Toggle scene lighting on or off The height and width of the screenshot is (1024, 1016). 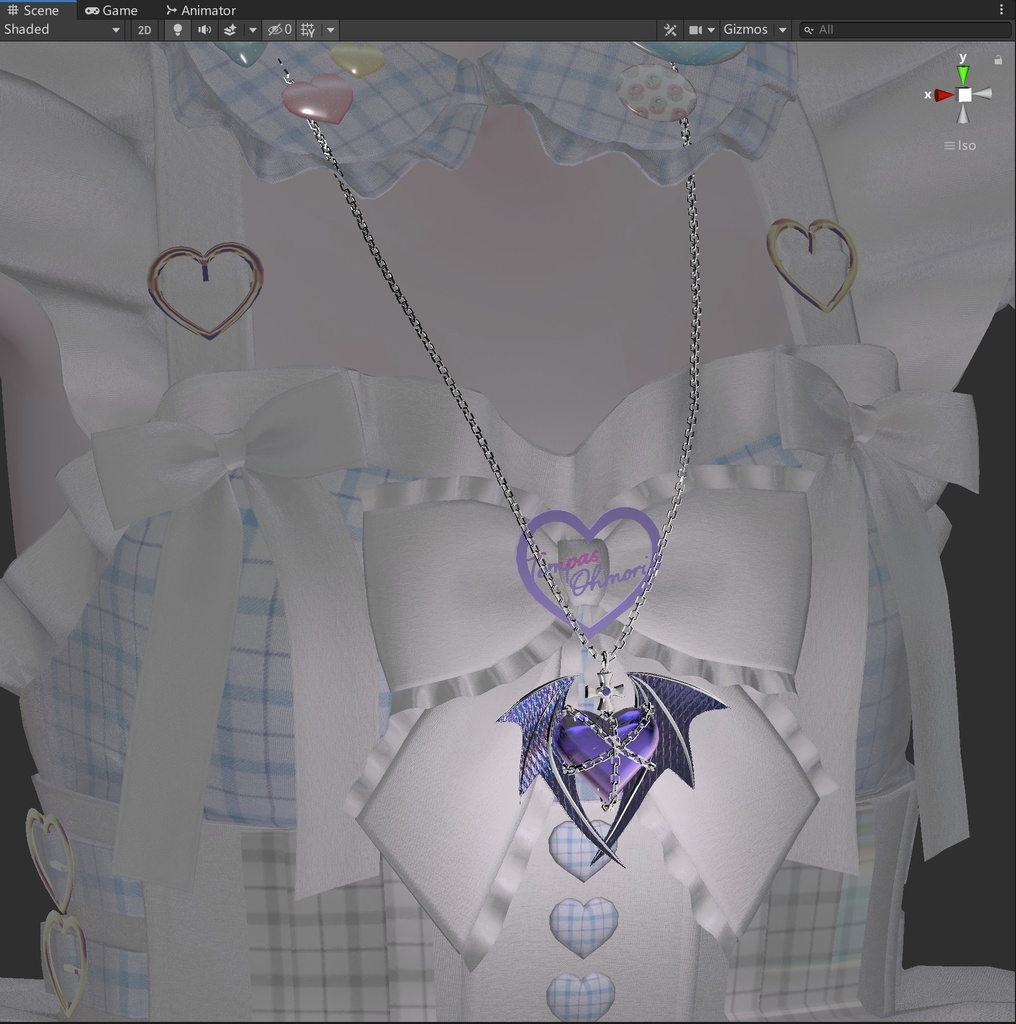[x=177, y=30]
